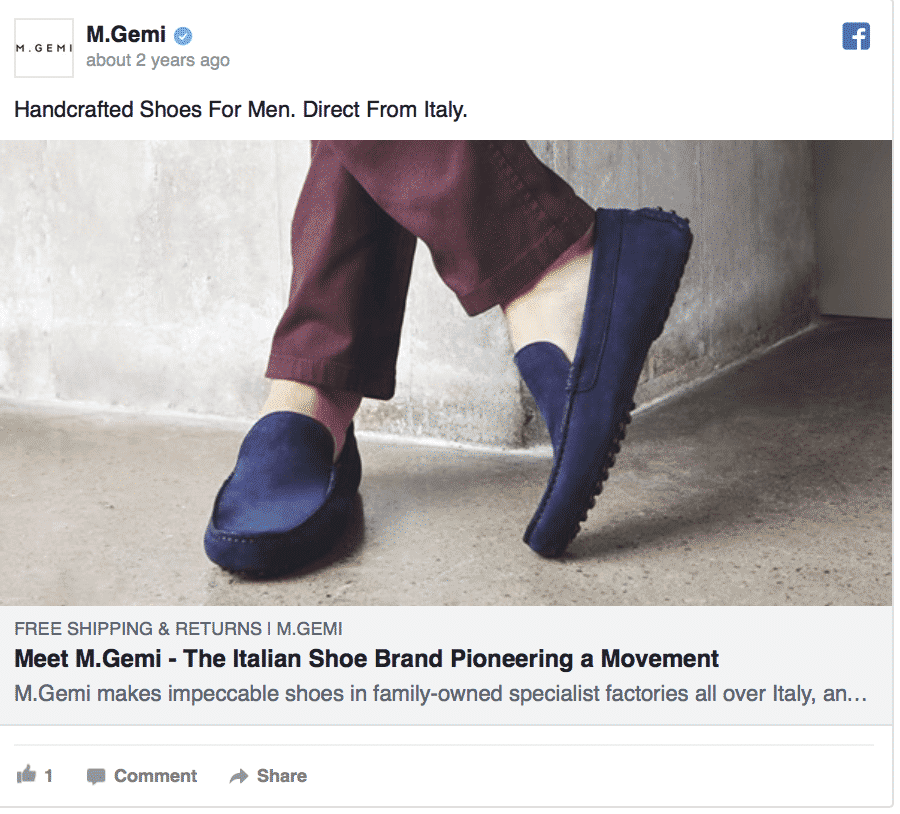The height and width of the screenshot is (814, 900).
Task: Click the Facebook logo icon
Action: 856,37
